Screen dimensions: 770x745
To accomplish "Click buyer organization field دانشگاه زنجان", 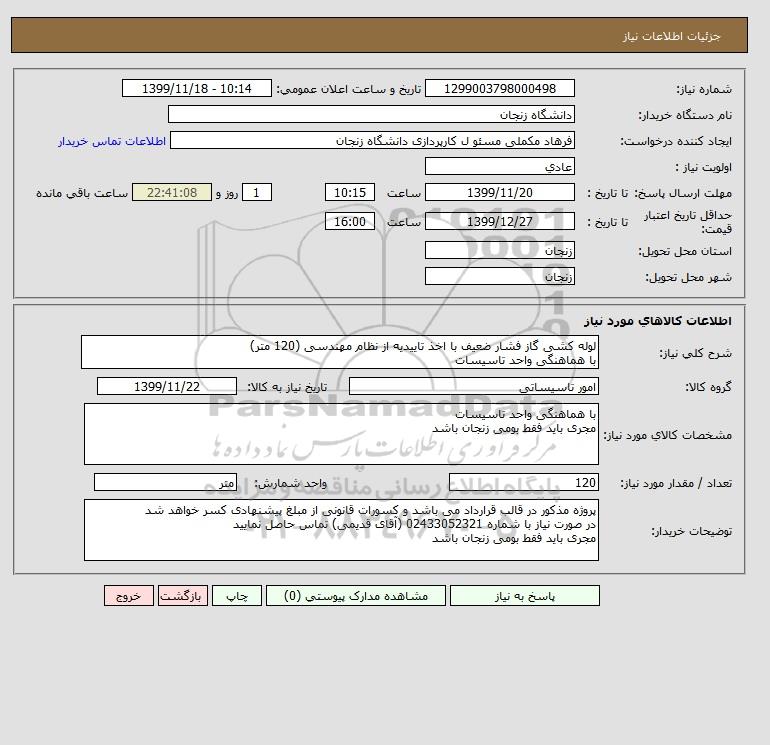I will (371, 114).
